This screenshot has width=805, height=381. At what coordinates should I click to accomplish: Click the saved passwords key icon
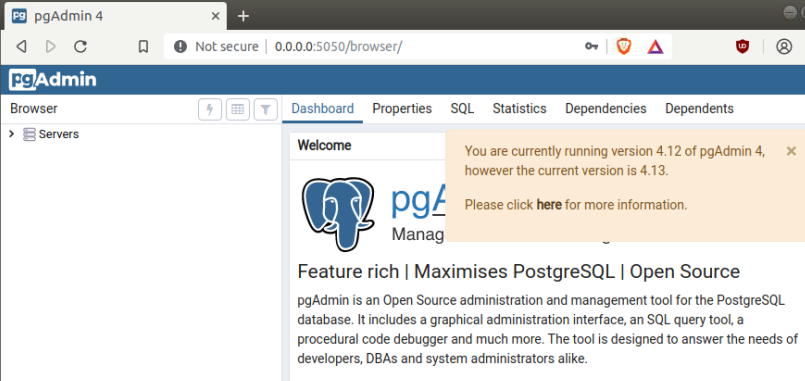coord(591,47)
